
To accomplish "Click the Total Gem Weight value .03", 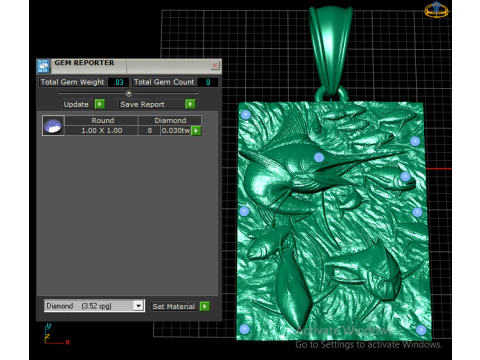I will [x=119, y=82].
